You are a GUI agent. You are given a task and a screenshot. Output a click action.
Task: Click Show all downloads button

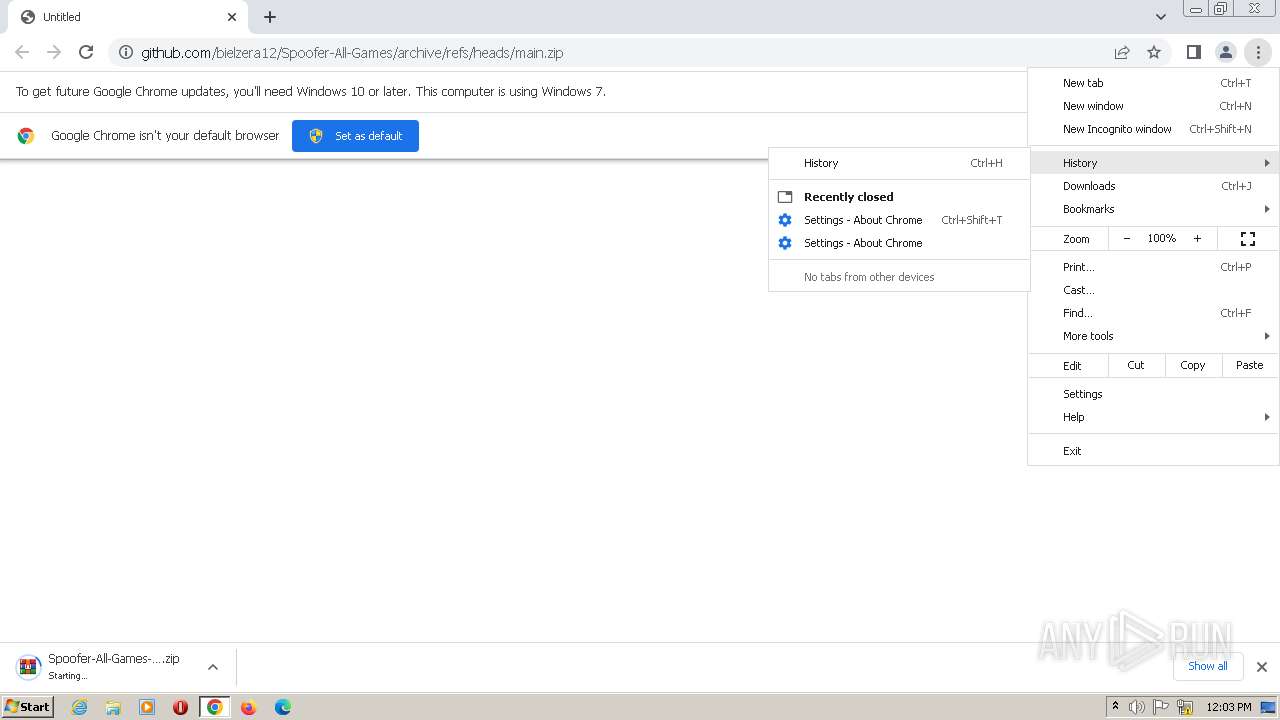(x=1207, y=666)
